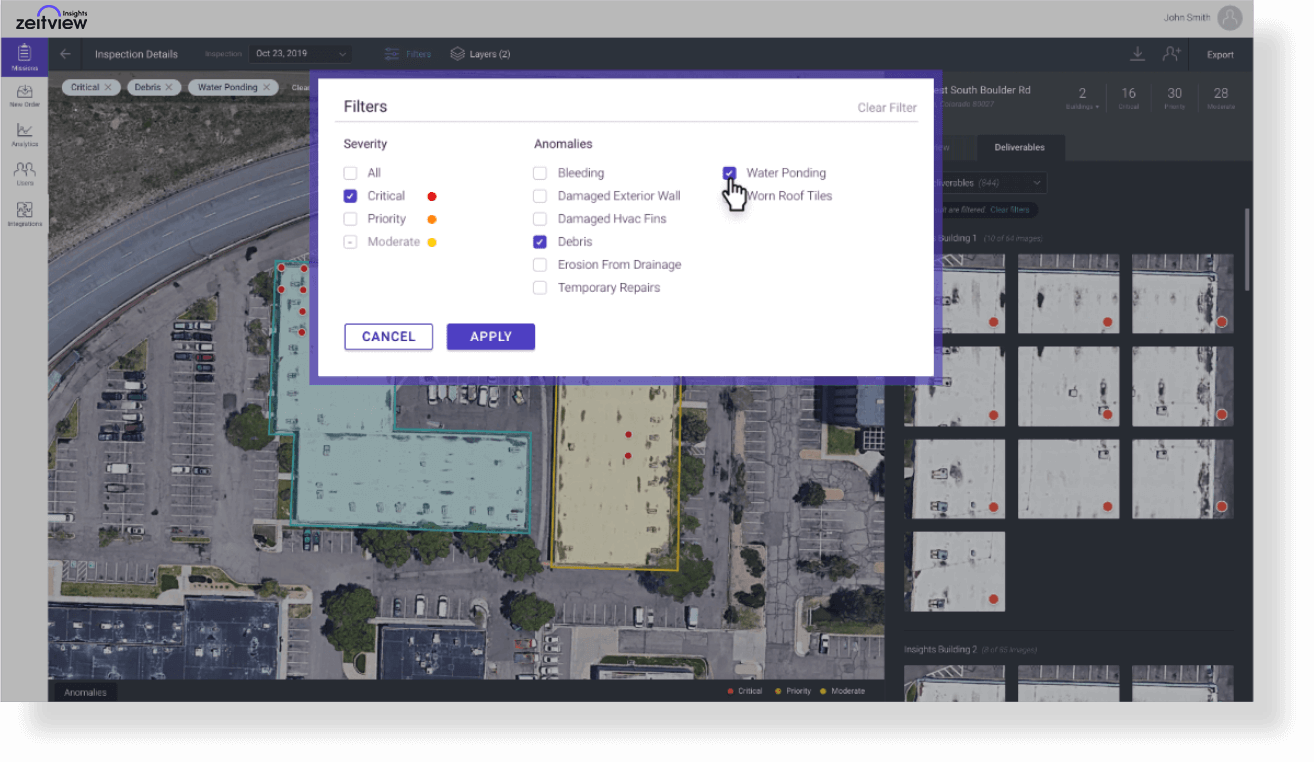
Task: Click the red Critical severity dot
Action: point(431,195)
